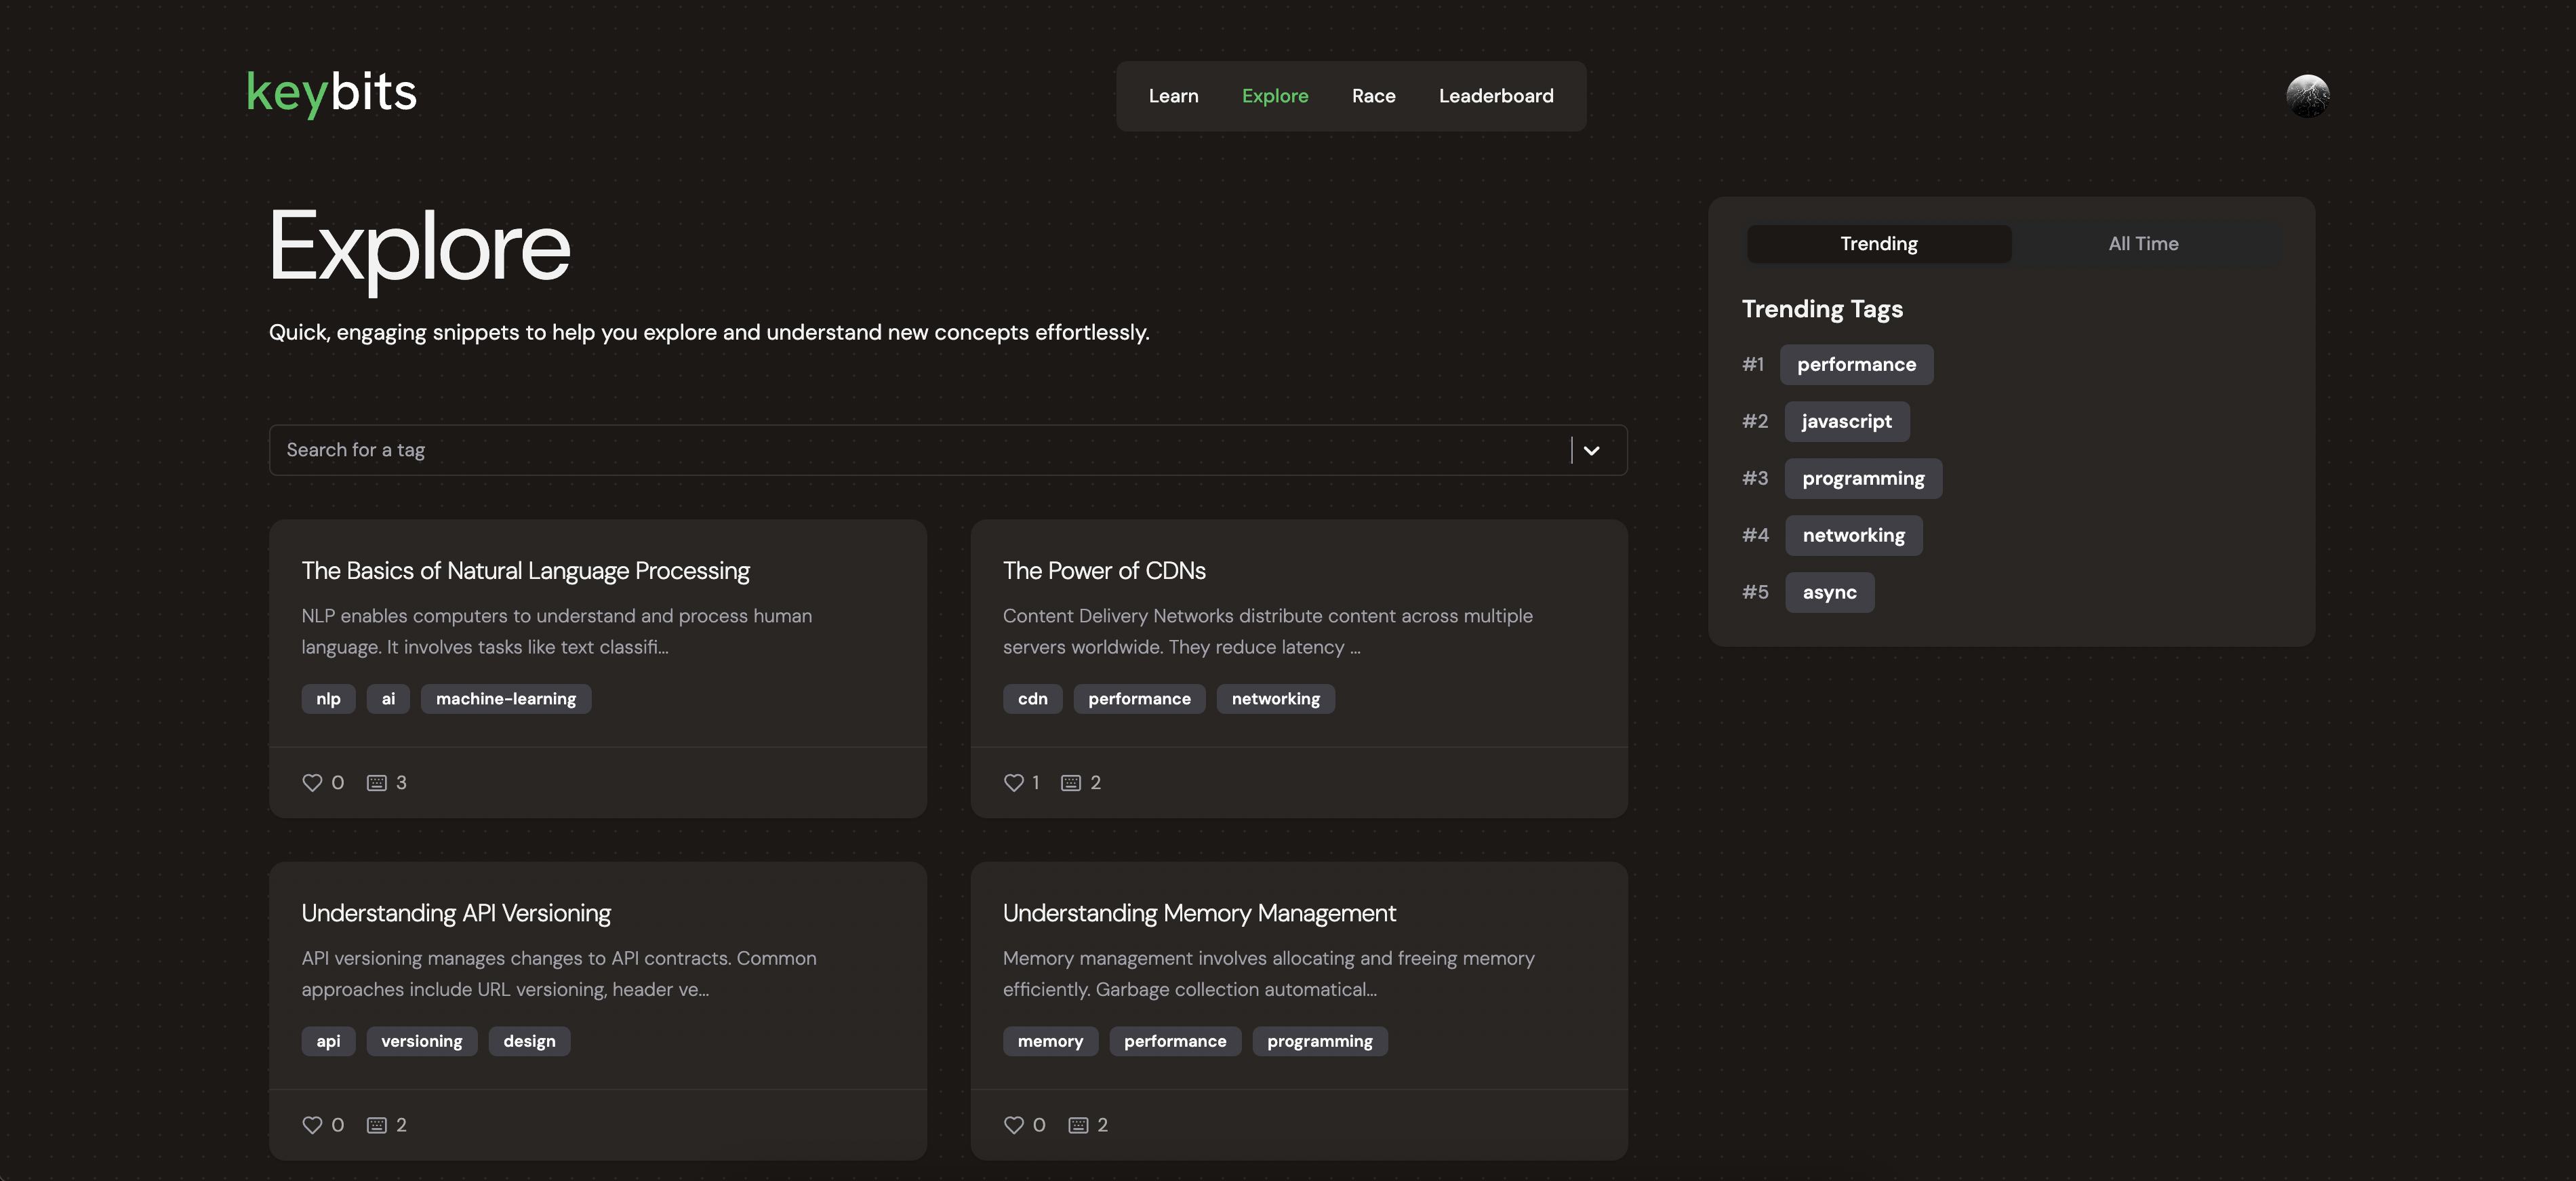The width and height of the screenshot is (2576, 1181).
Task: Like Understanding API Versioning heart icon
Action: tap(312, 1125)
